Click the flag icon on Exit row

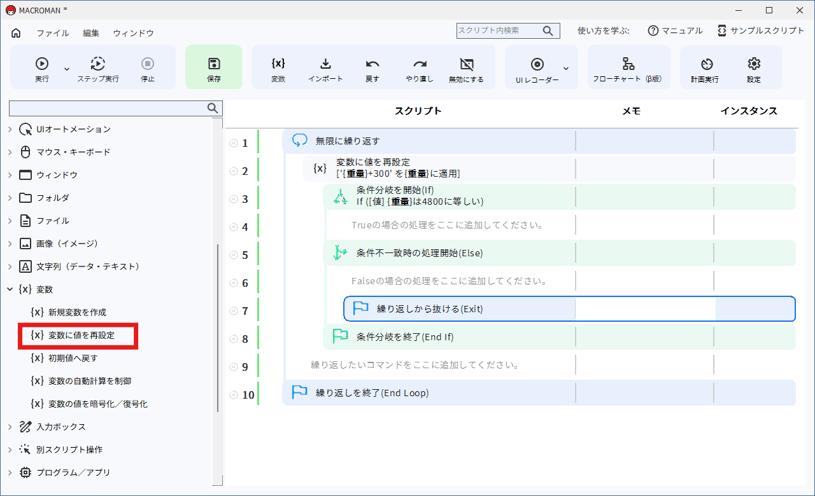pos(361,308)
